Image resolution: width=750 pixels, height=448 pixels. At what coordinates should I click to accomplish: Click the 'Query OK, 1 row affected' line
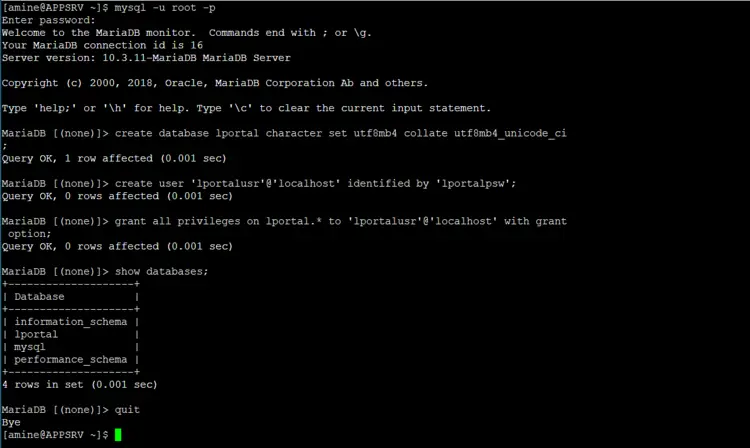point(114,158)
